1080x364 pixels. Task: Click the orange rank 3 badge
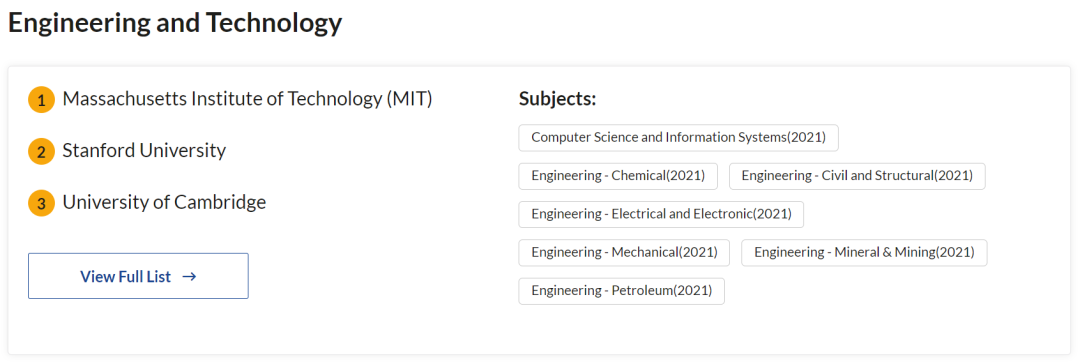coord(41,204)
